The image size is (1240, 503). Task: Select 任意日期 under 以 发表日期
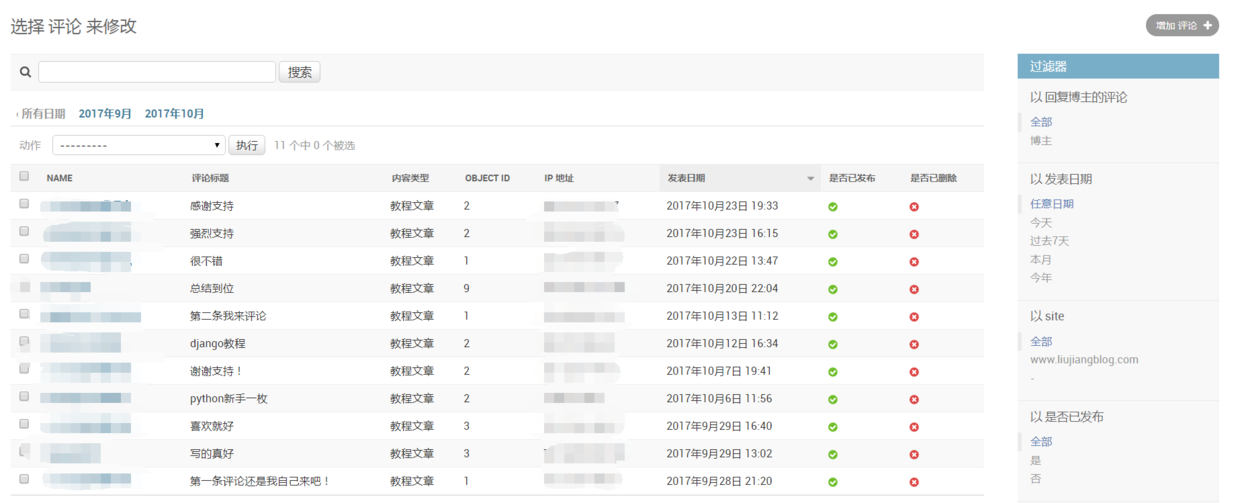pos(1052,204)
